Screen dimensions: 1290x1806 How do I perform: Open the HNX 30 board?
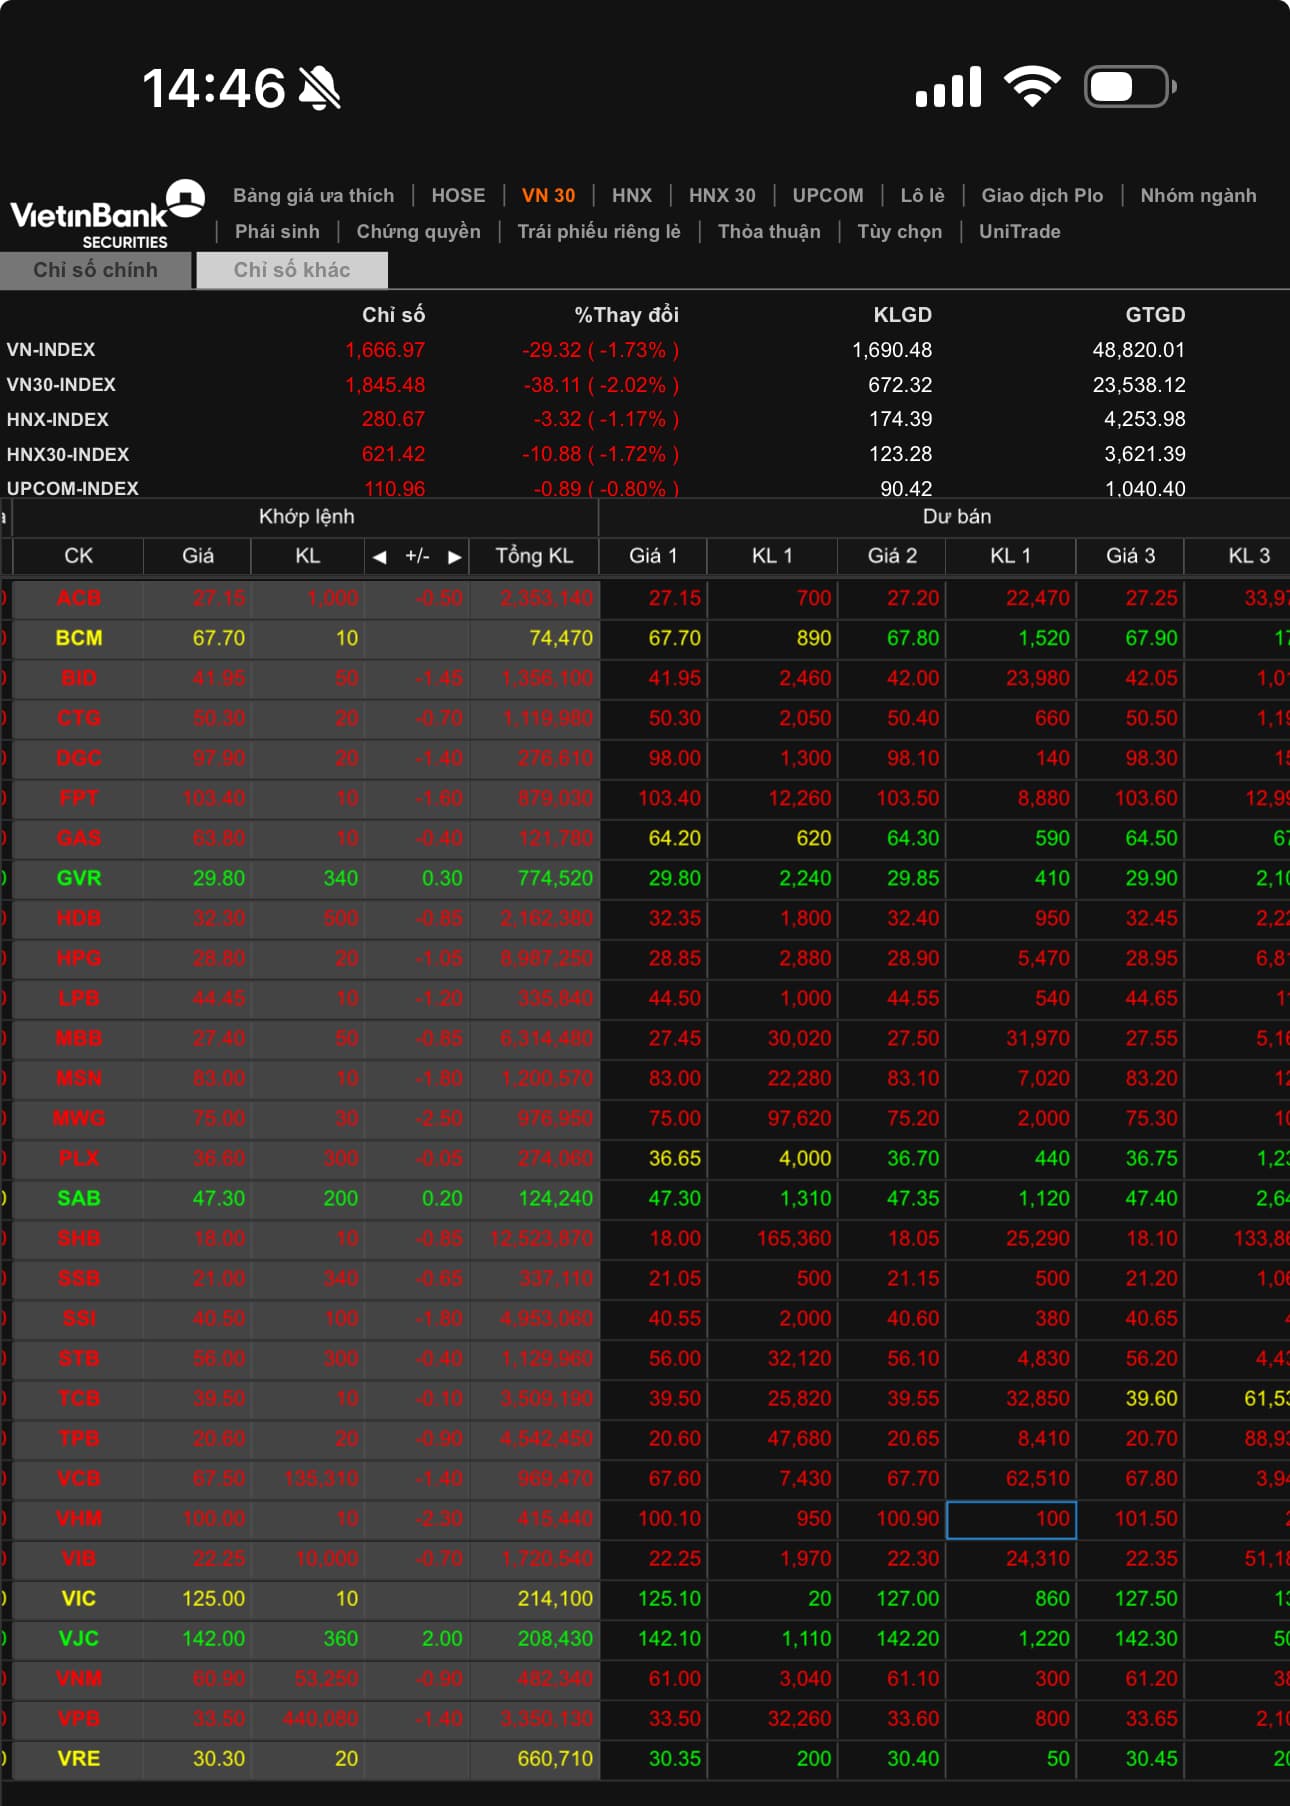721,195
